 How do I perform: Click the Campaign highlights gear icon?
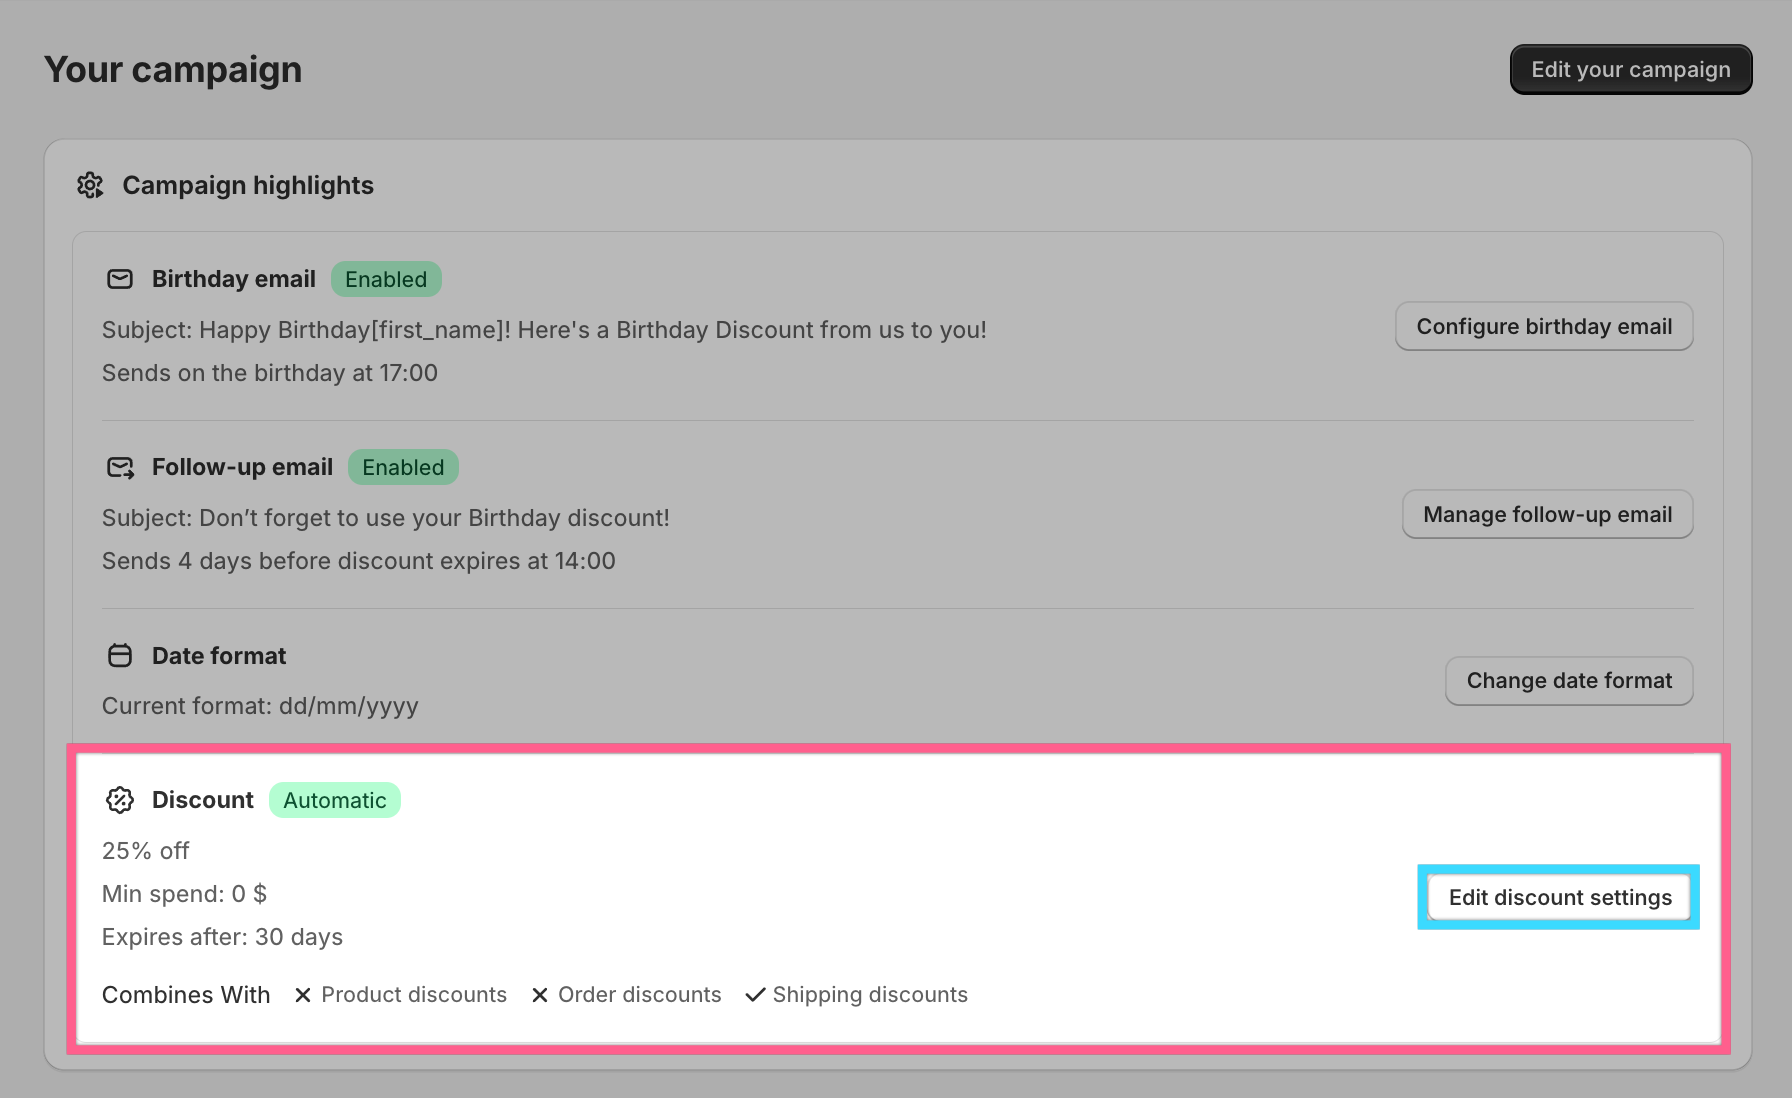(x=91, y=185)
